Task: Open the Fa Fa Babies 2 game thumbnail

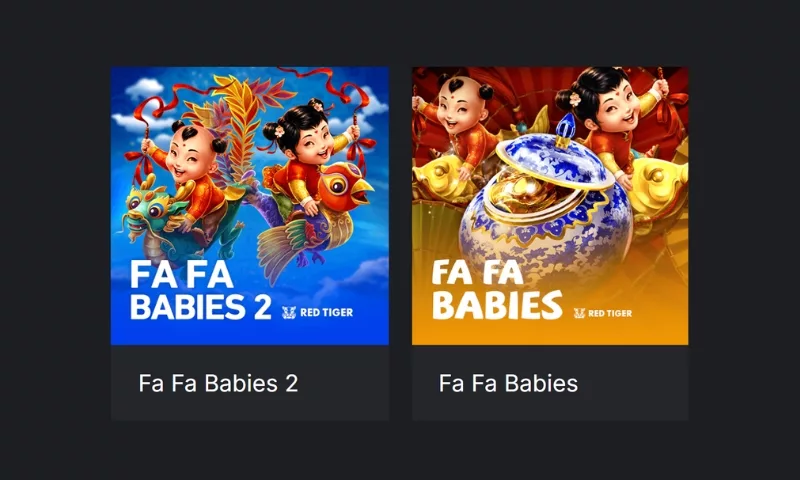Action: (x=250, y=206)
